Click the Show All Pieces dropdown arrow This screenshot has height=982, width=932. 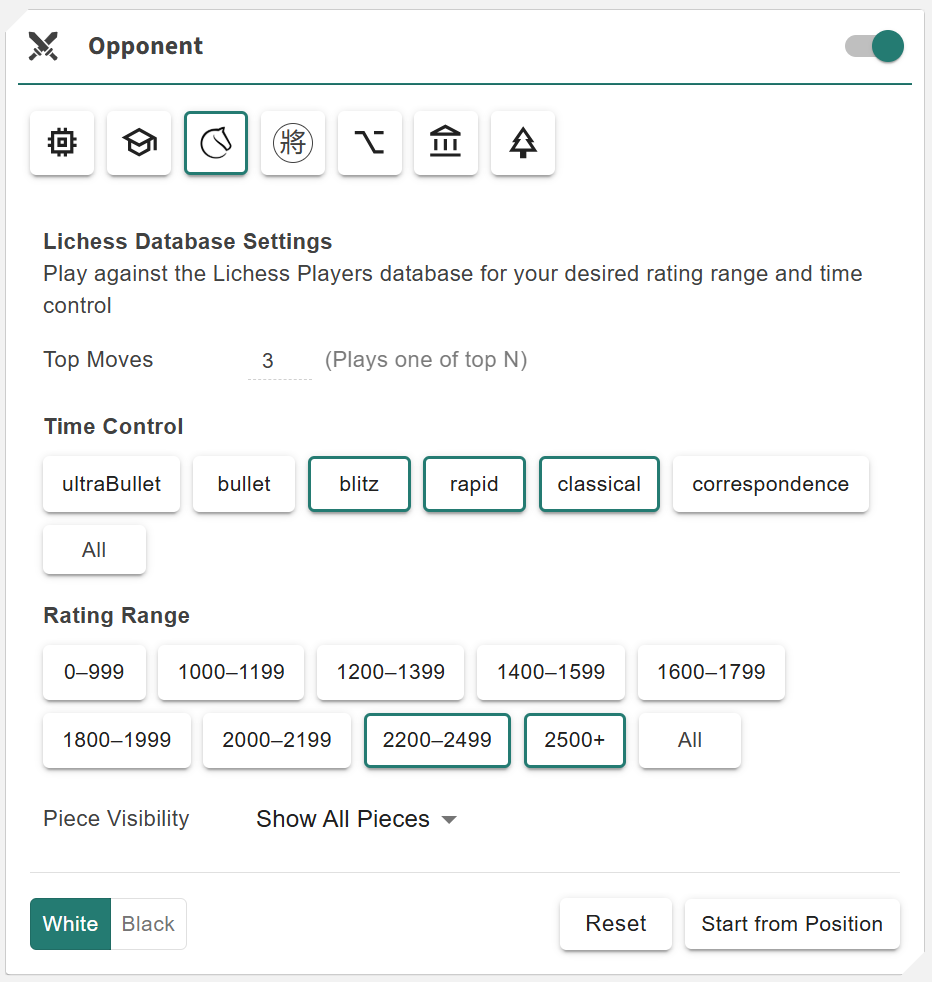click(449, 820)
